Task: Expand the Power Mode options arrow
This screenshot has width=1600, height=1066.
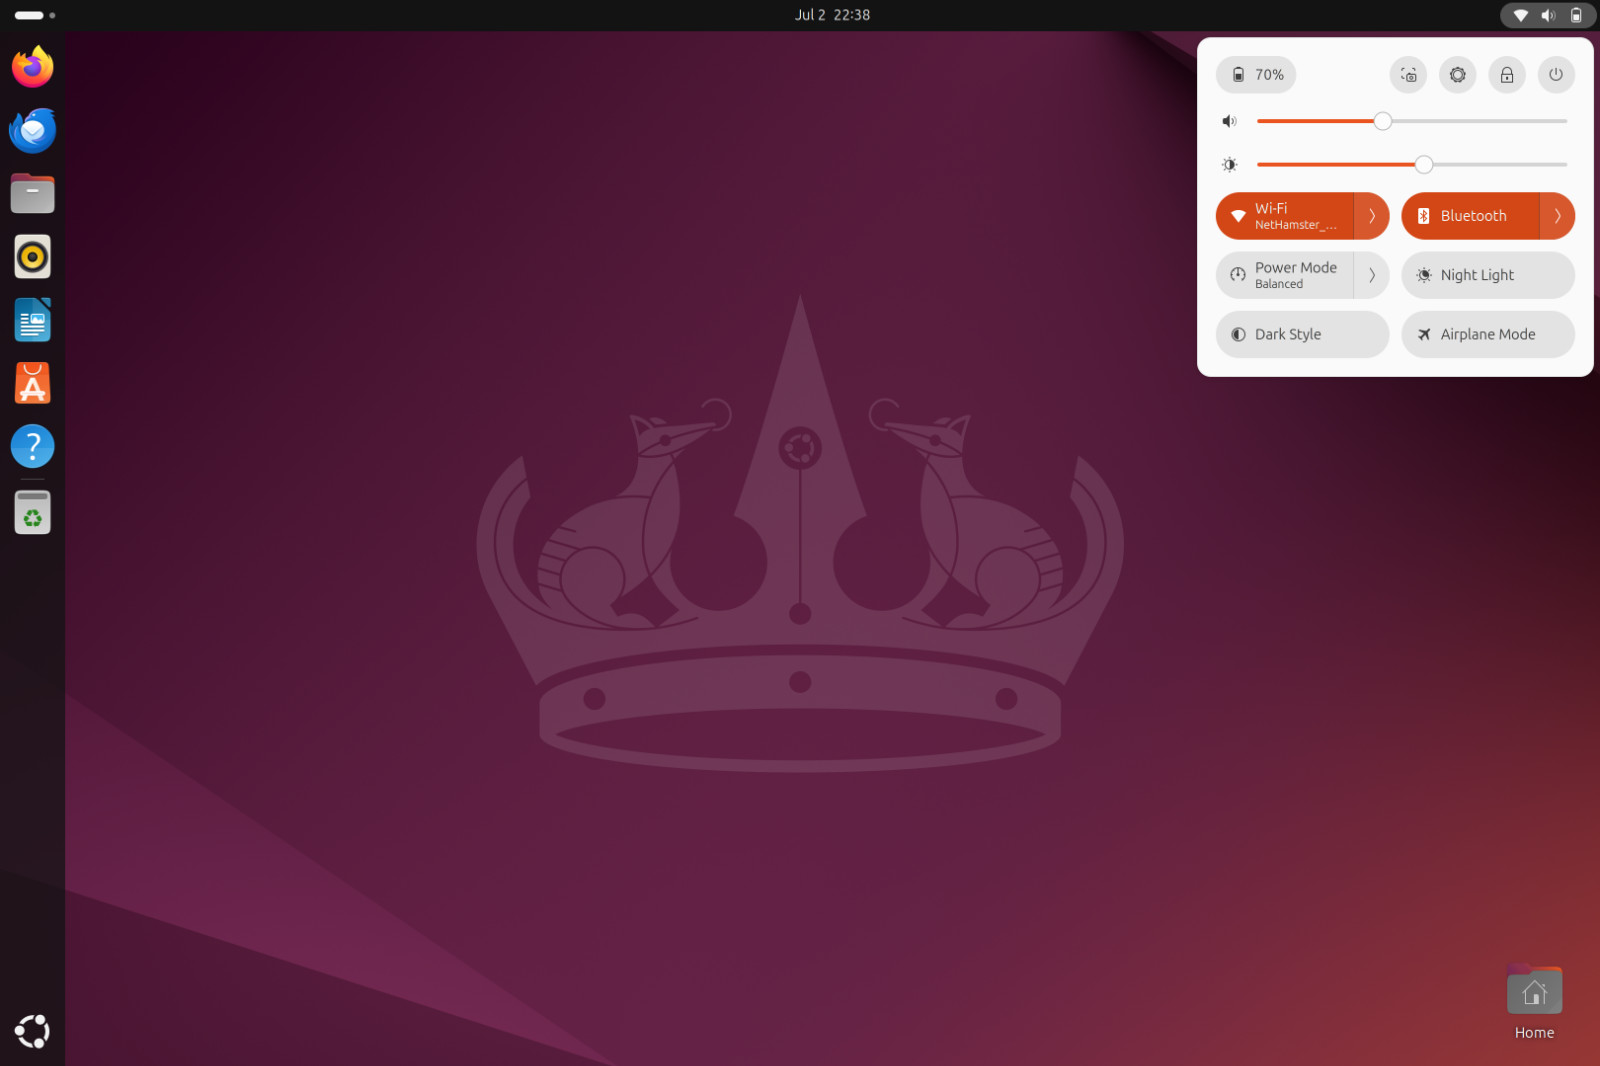Action: click(1372, 275)
